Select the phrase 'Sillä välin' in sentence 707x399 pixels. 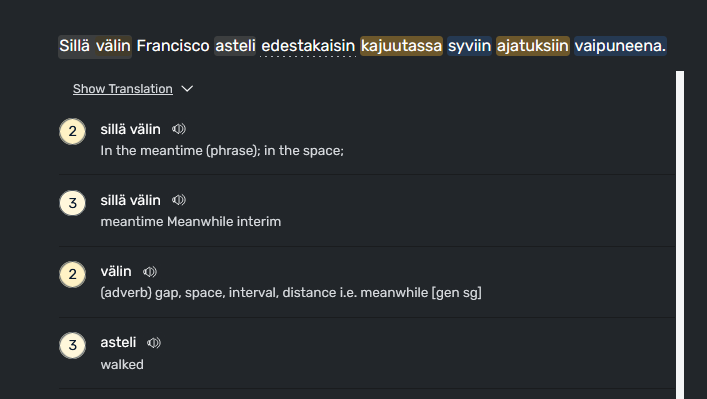point(95,46)
